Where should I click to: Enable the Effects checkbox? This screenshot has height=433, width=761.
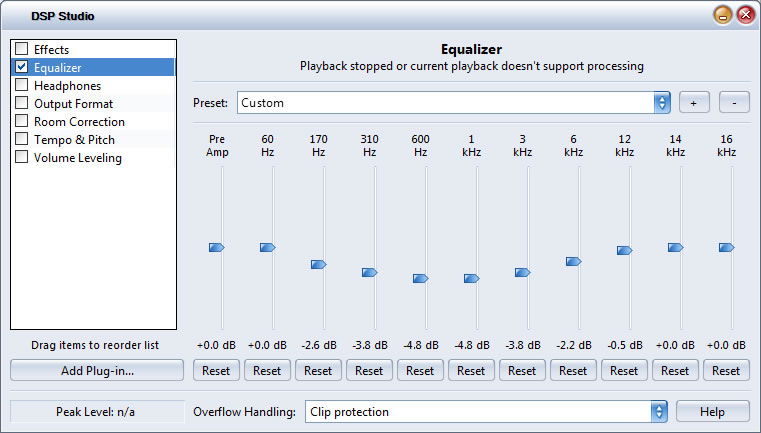(x=21, y=49)
